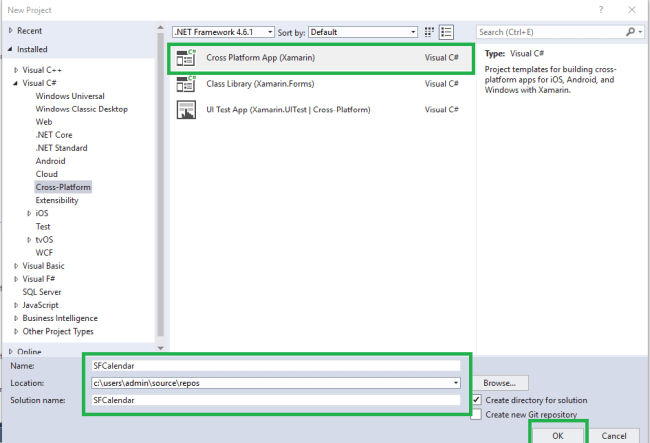The height and width of the screenshot is (443, 650).
Task: Open the .NET Framework 4.6.1 dropdown
Action: click(x=223, y=32)
